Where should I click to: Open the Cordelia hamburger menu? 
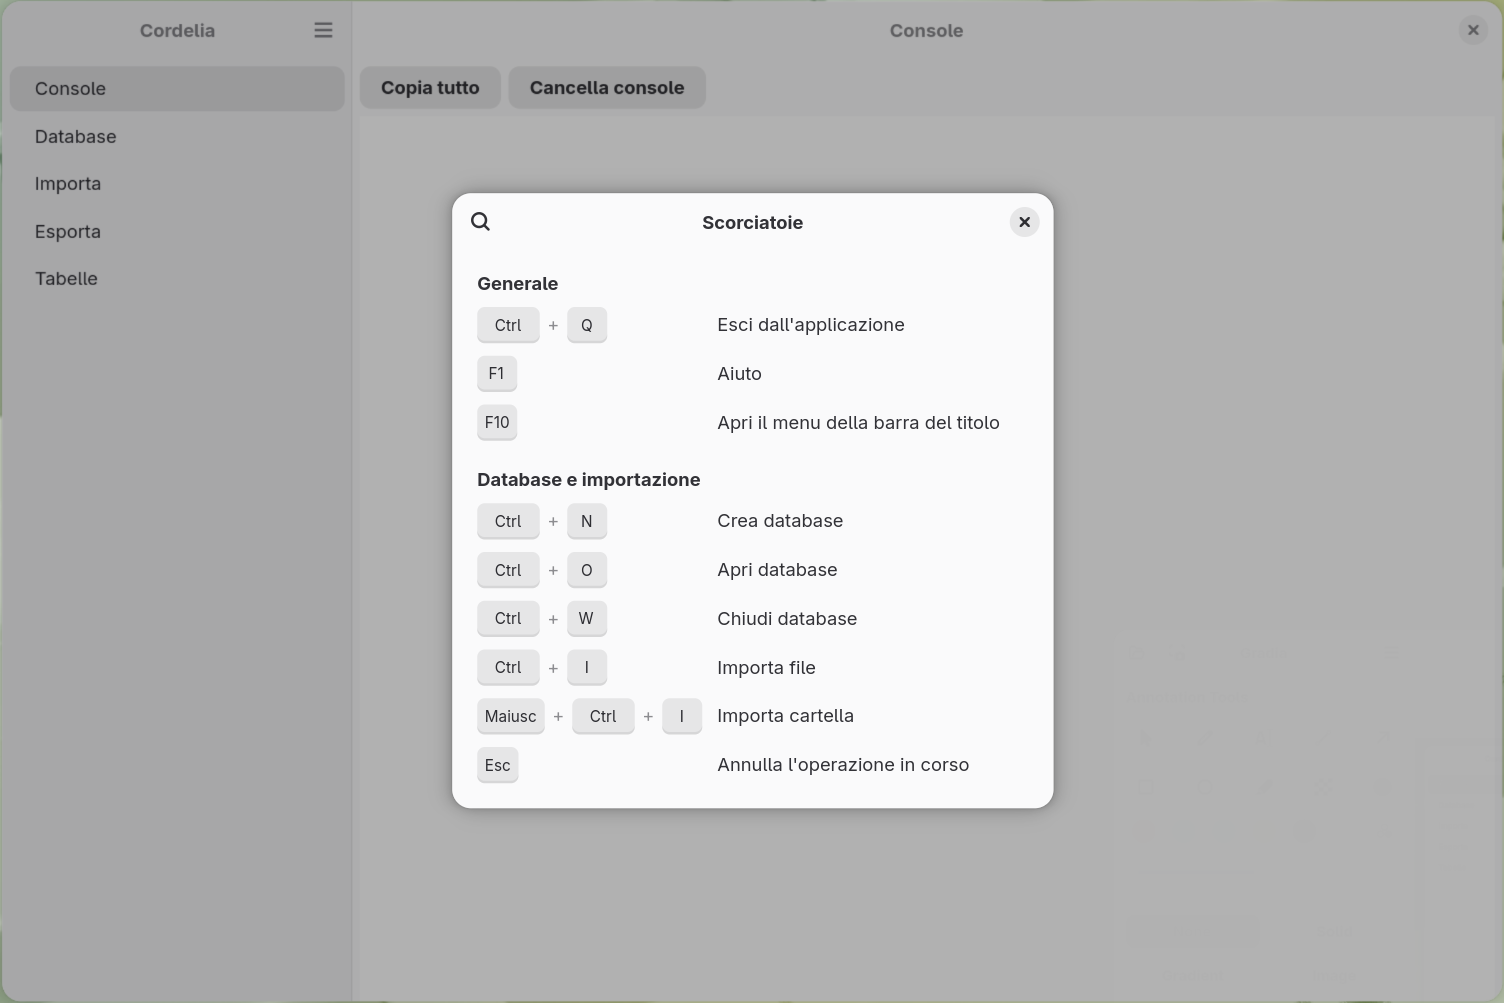coord(323,30)
